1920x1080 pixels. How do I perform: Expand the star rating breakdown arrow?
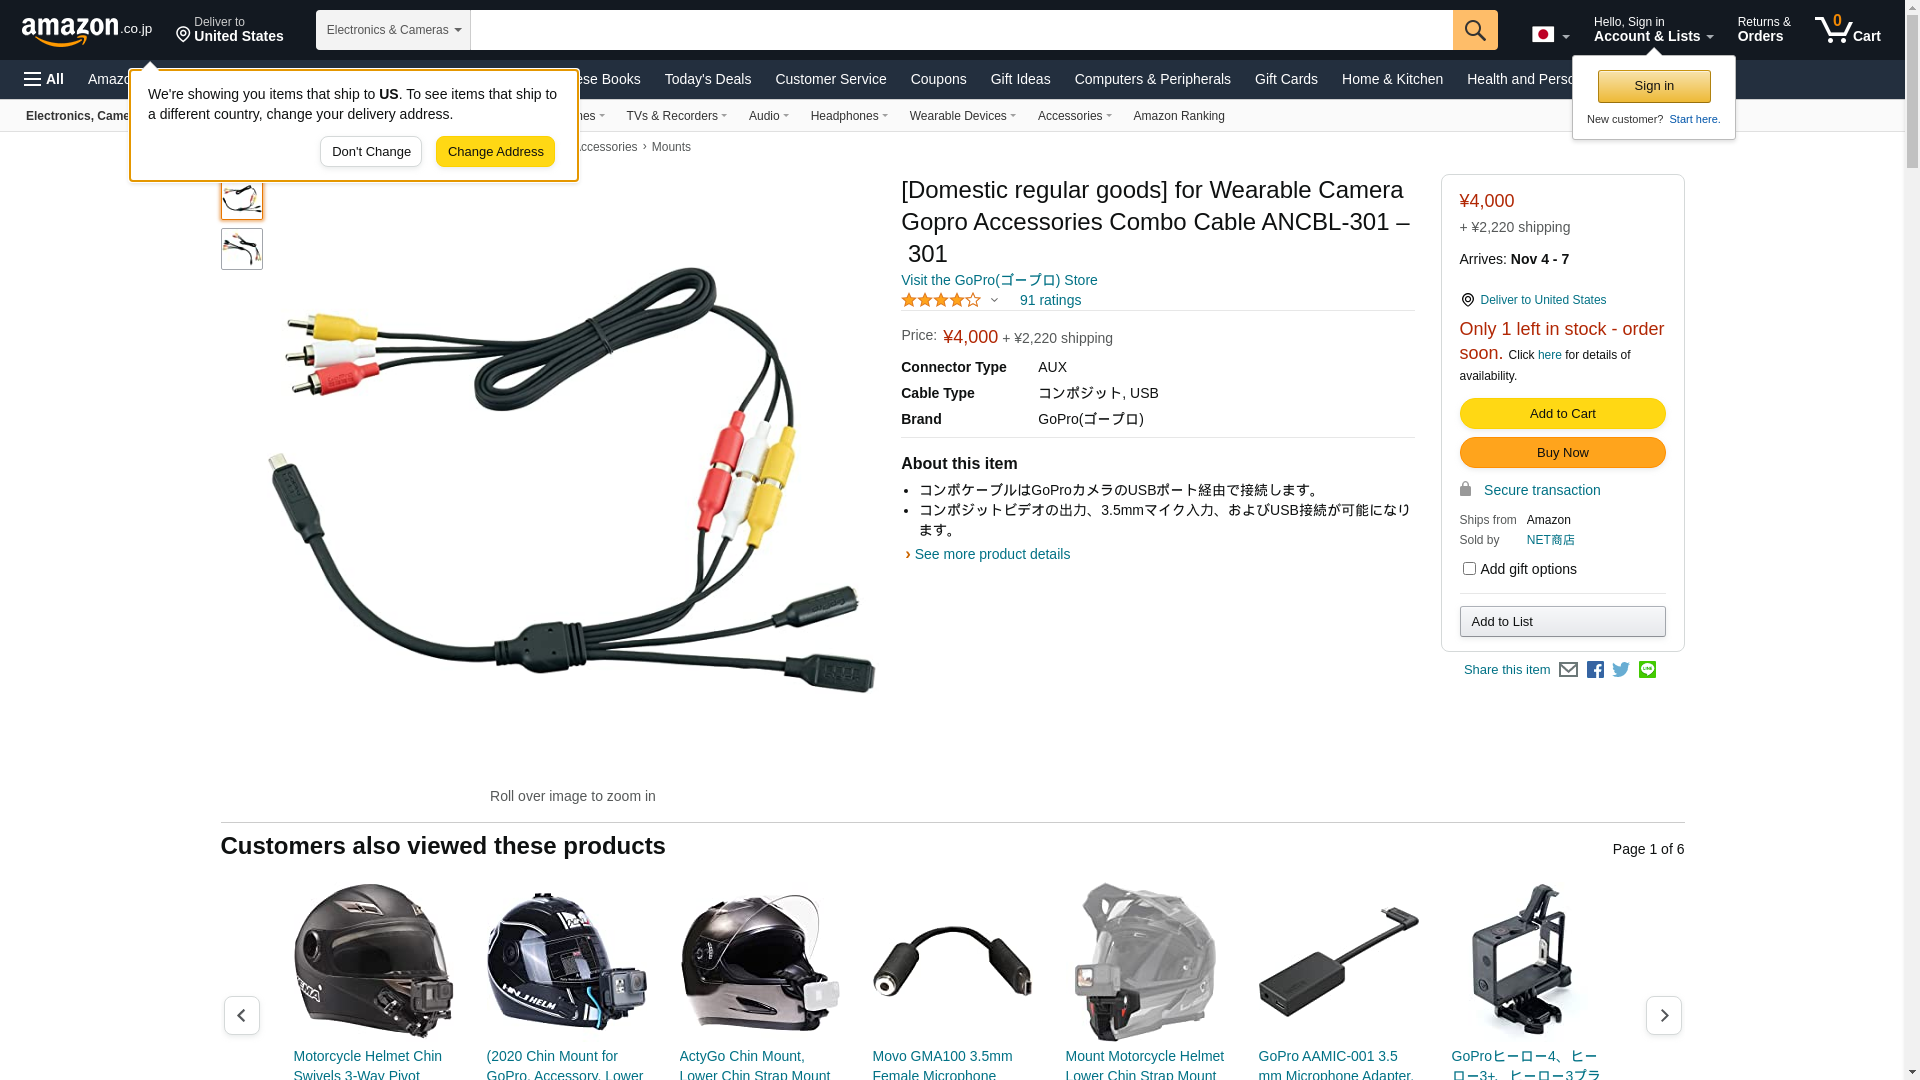(994, 300)
